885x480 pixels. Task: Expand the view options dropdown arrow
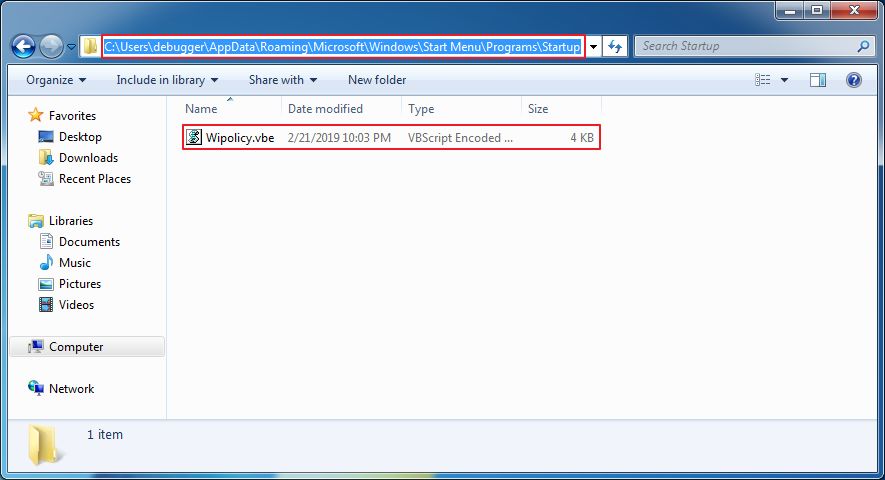pyautogui.click(x=784, y=80)
